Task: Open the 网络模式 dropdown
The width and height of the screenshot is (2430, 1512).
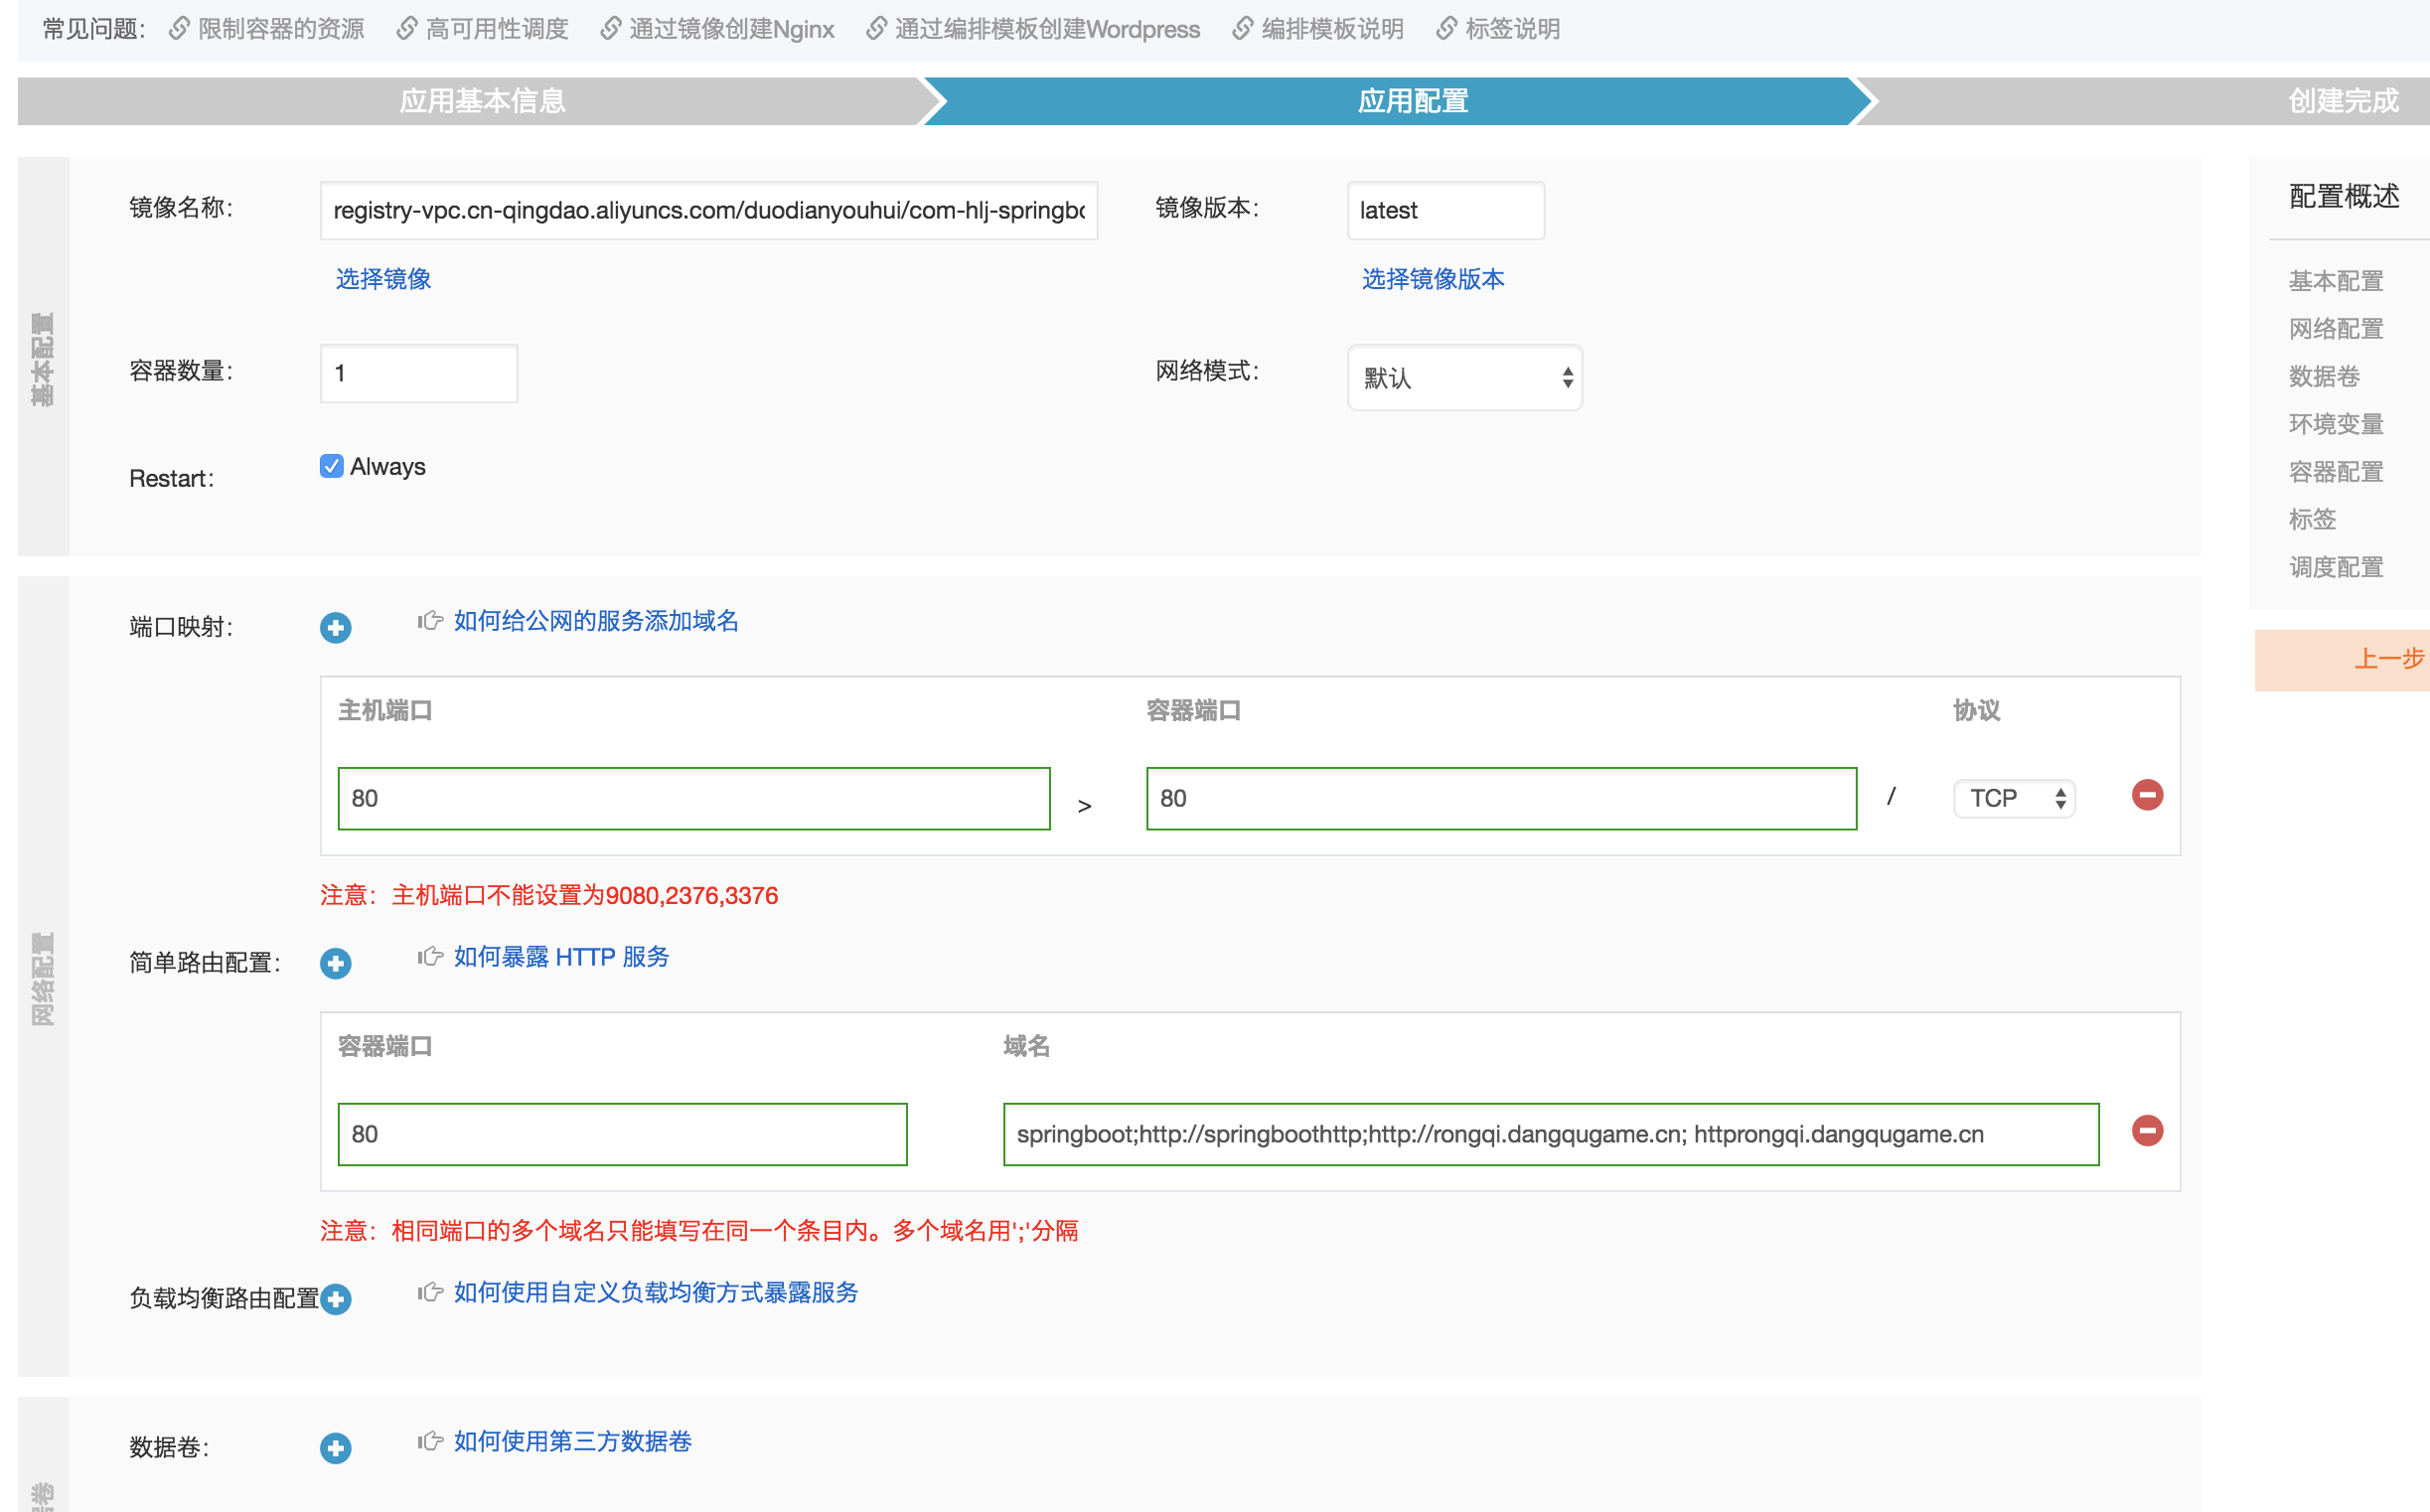Action: tap(1464, 378)
